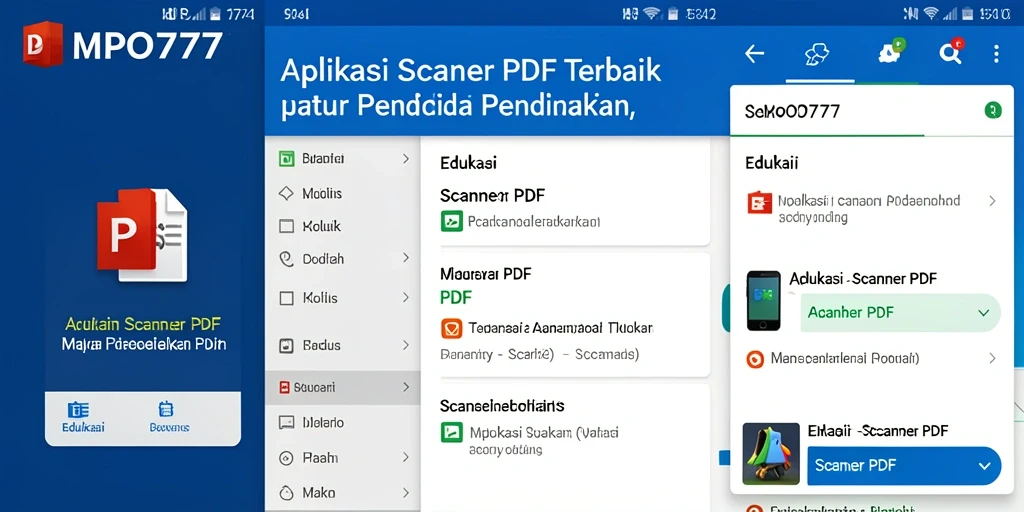Click the green PDF link text

[x=456, y=298]
